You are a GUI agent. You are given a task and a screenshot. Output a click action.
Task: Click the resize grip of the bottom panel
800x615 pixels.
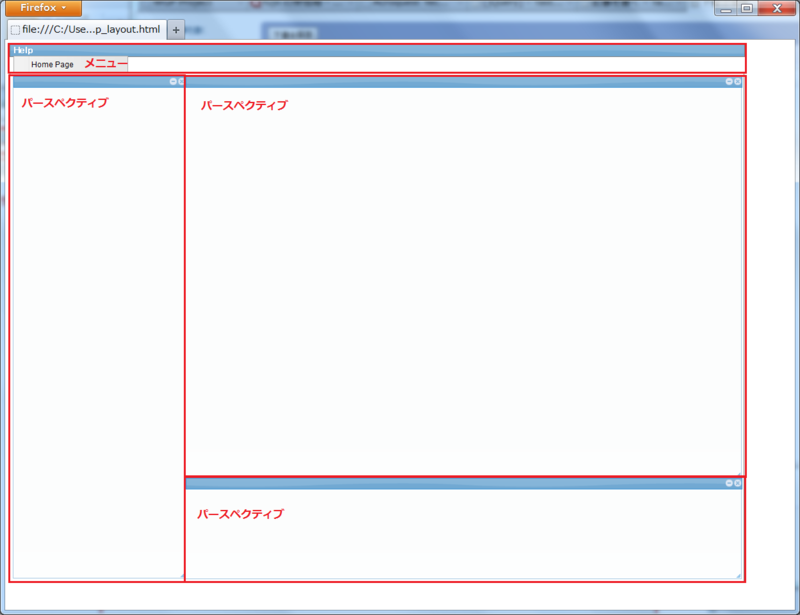(738, 577)
